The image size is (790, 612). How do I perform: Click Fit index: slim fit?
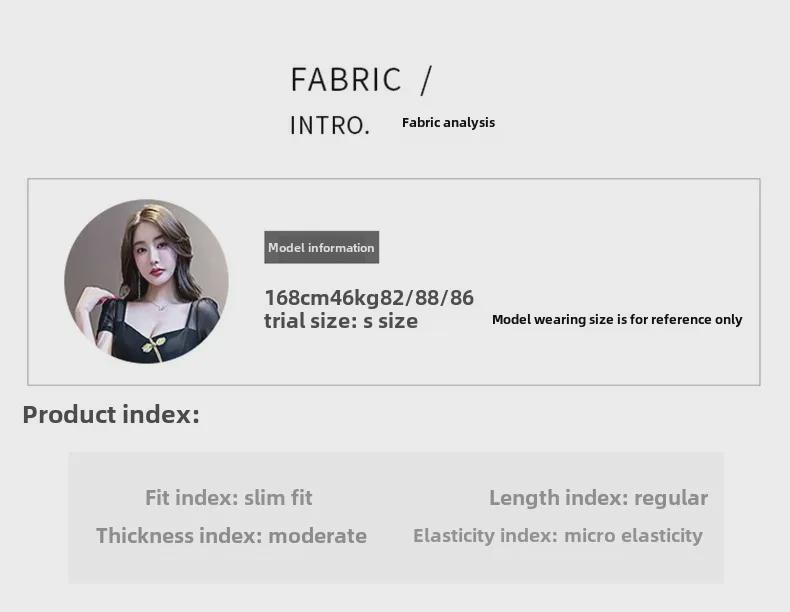(x=229, y=498)
